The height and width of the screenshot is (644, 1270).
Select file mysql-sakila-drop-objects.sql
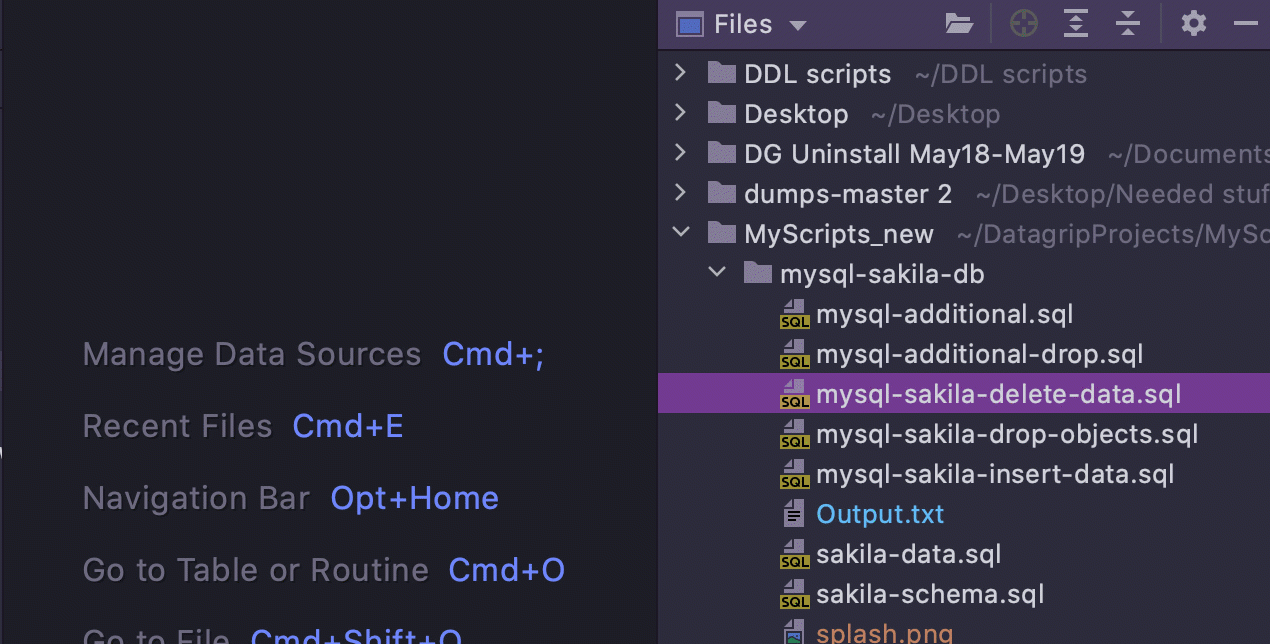pyautogui.click(x=964, y=433)
